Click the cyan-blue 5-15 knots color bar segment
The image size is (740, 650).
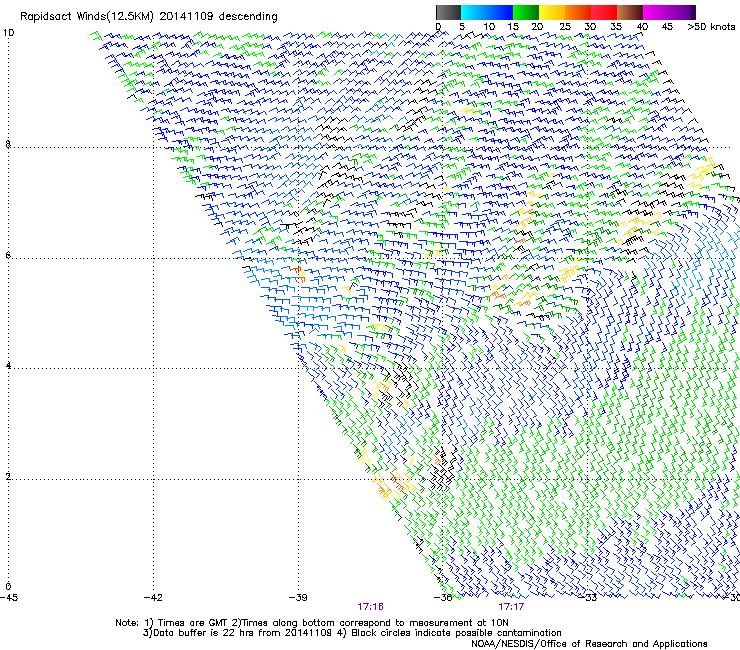487,12
